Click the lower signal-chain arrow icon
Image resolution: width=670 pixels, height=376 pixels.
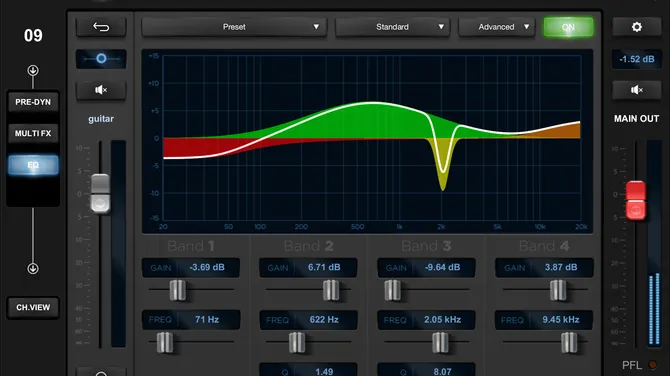tap(33, 268)
